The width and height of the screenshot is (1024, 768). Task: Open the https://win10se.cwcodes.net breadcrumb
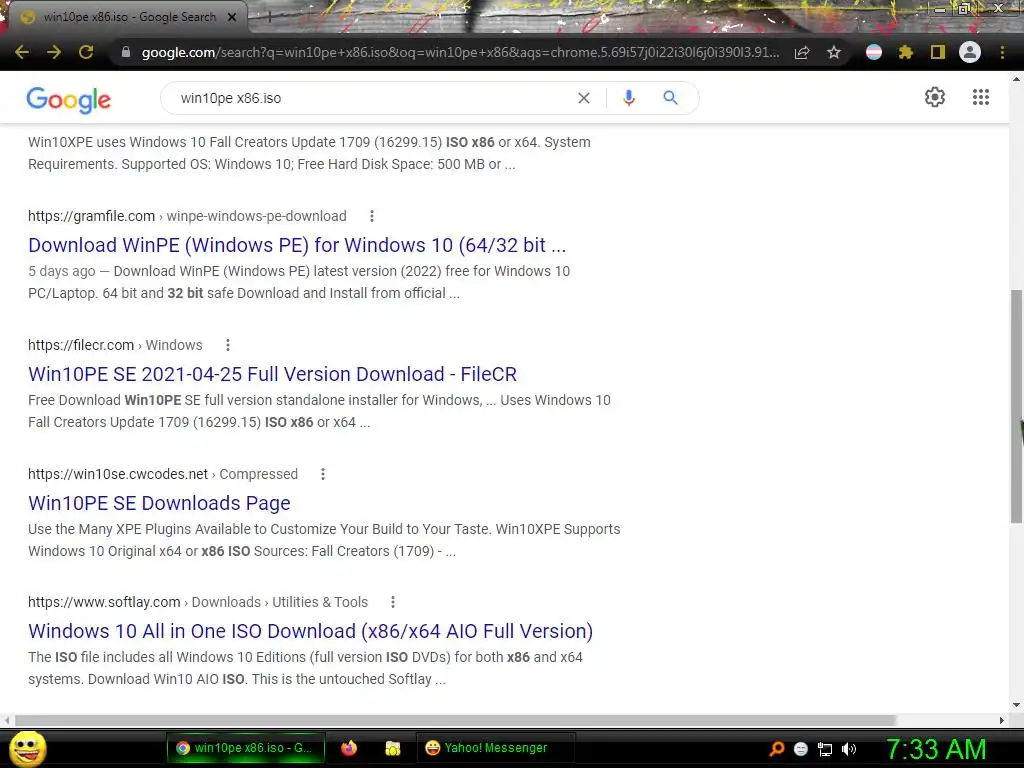pyautogui.click(x=118, y=474)
